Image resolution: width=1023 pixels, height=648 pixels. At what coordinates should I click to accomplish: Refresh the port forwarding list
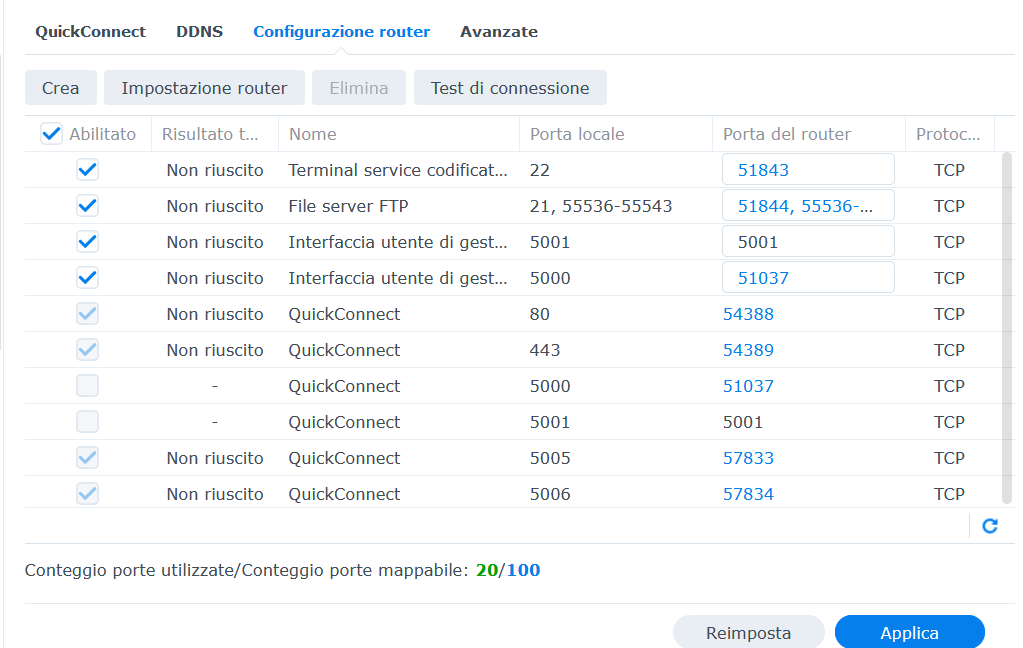pyautogui.click(x=990, y=526)
